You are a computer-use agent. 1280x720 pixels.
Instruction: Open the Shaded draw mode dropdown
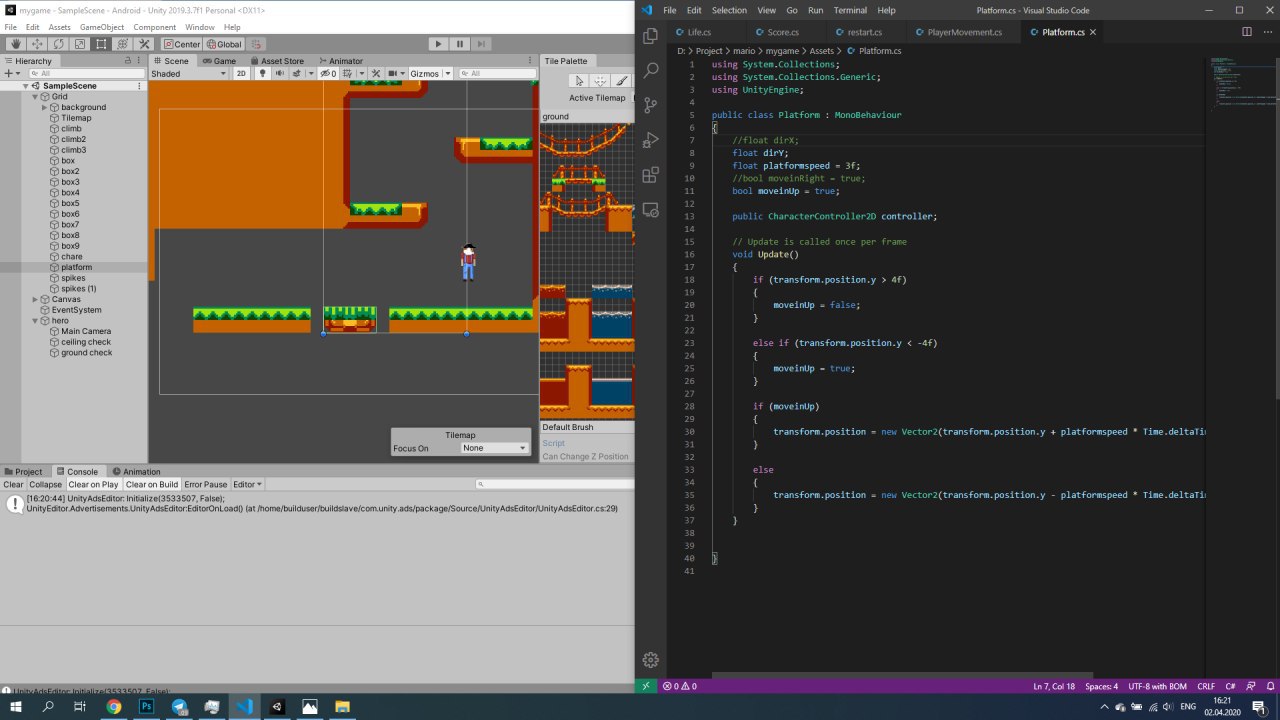point(189,73)
